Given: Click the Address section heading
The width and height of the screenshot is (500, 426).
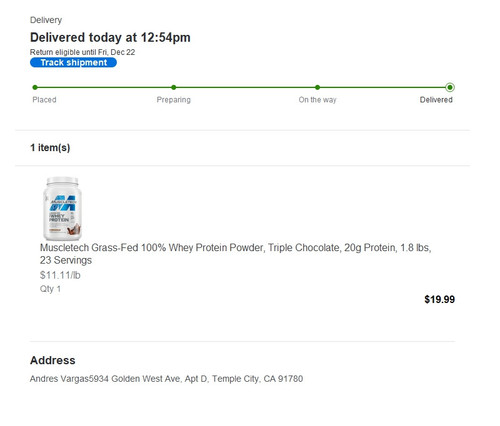Looking at the screenshot, I should (53, 360).
